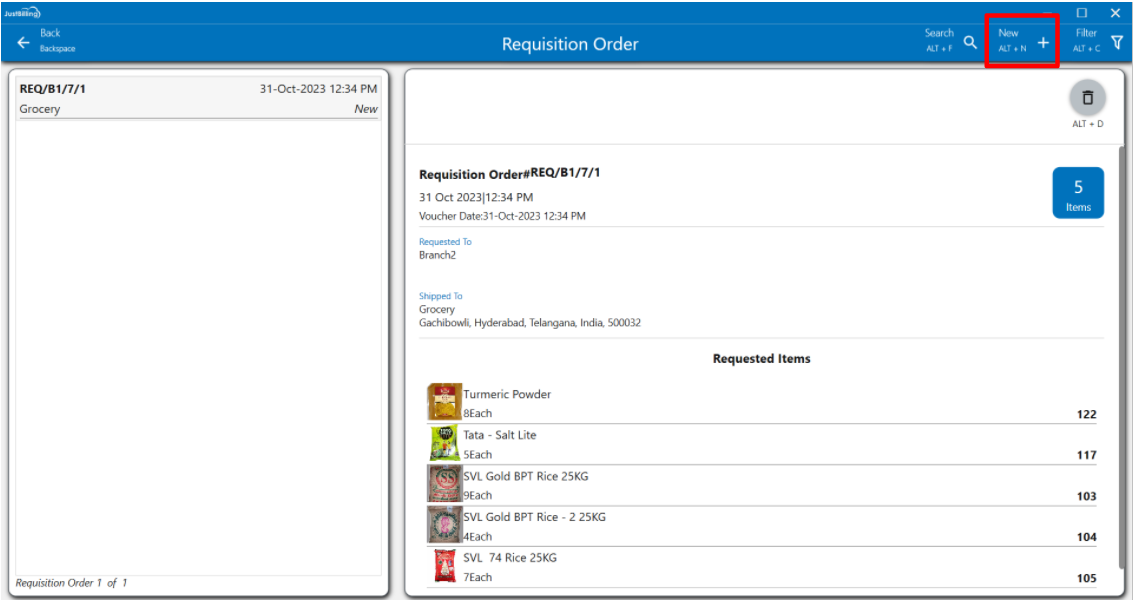
Task: Maximize the application window
Action: (1082, 13)
